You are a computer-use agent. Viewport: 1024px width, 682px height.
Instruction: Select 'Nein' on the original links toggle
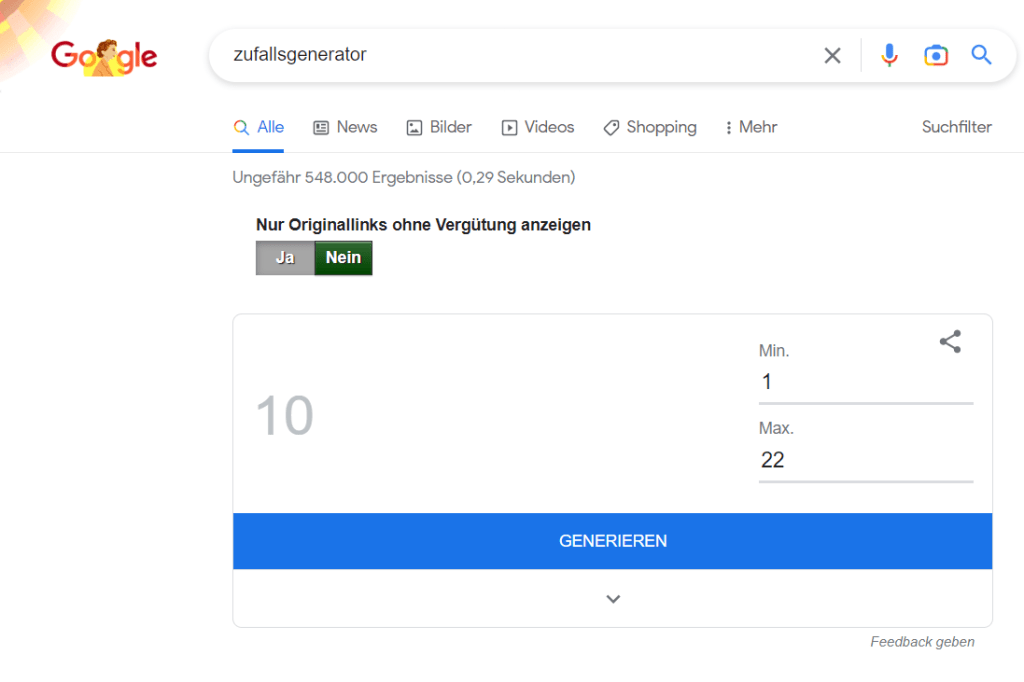click(x=343, y=257)
